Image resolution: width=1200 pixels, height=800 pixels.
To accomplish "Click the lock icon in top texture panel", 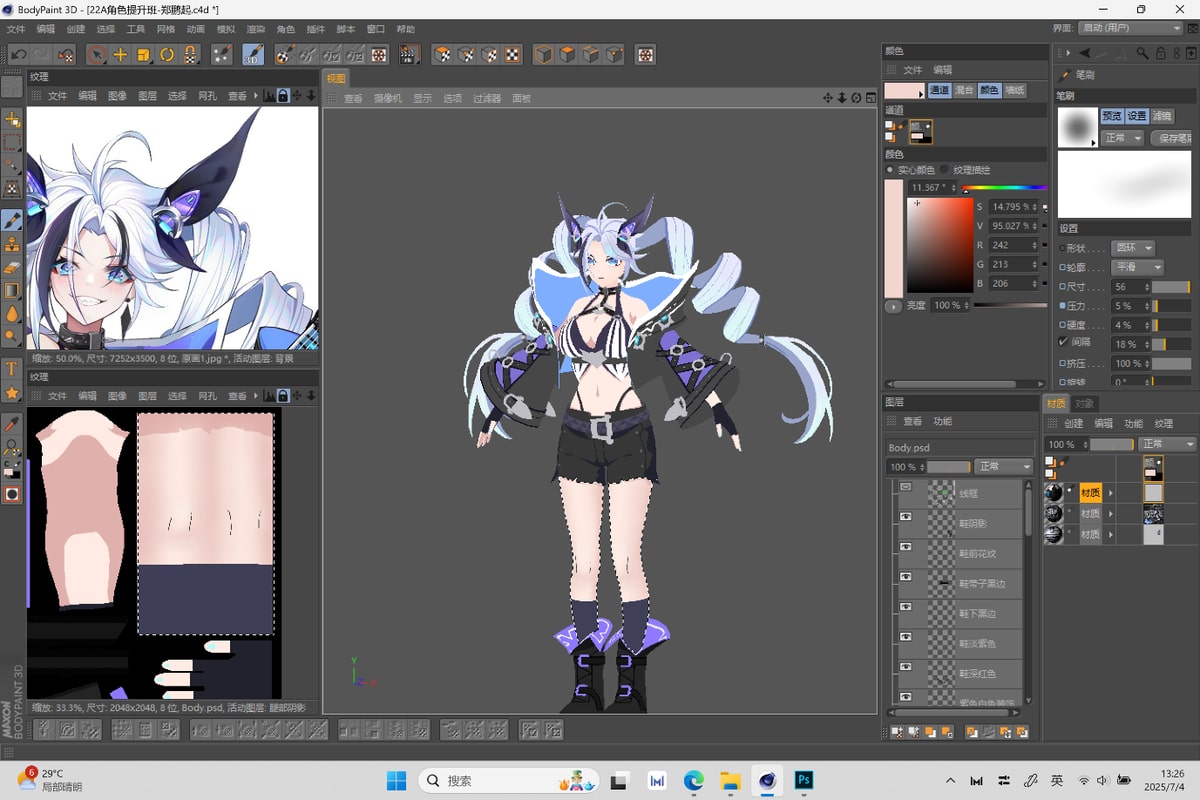I will click(x=283, y=96).
